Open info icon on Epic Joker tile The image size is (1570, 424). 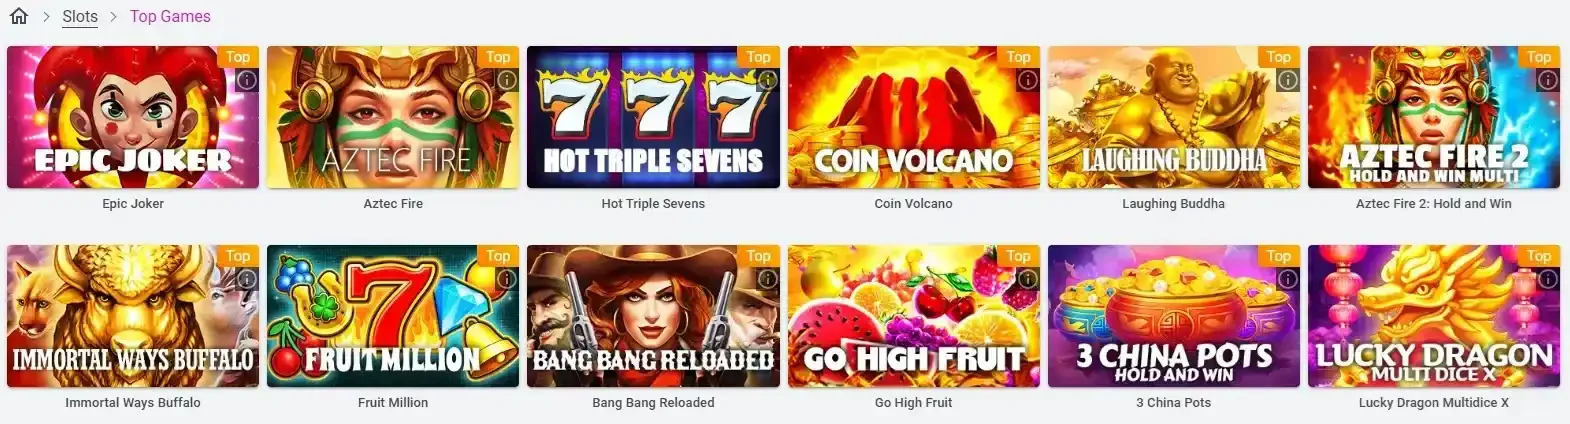[247, 80]
